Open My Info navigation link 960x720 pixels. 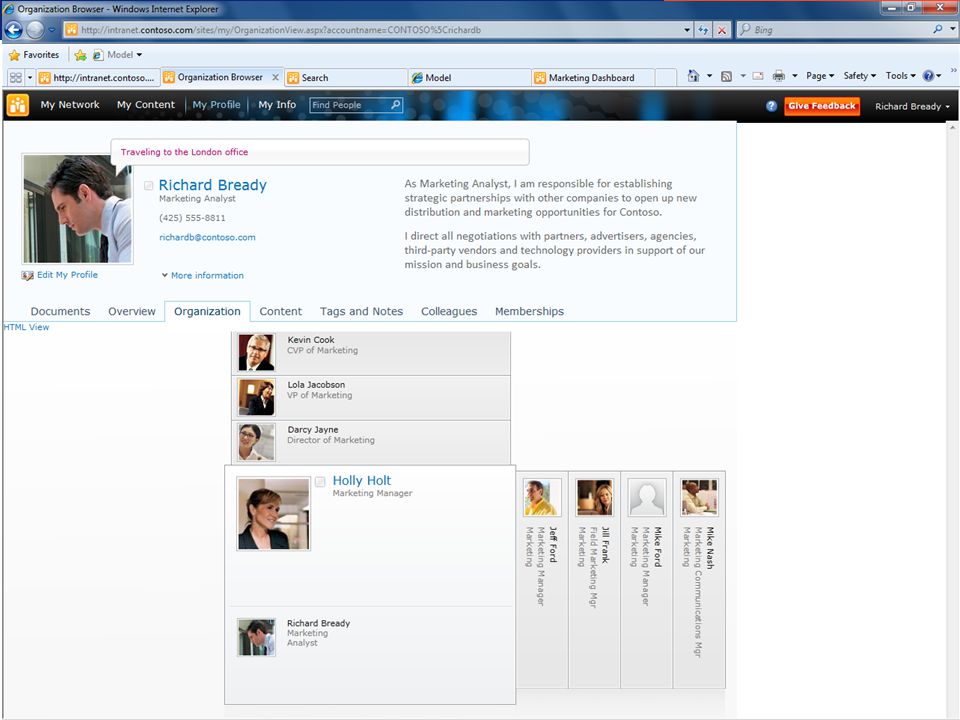[277, 105]
